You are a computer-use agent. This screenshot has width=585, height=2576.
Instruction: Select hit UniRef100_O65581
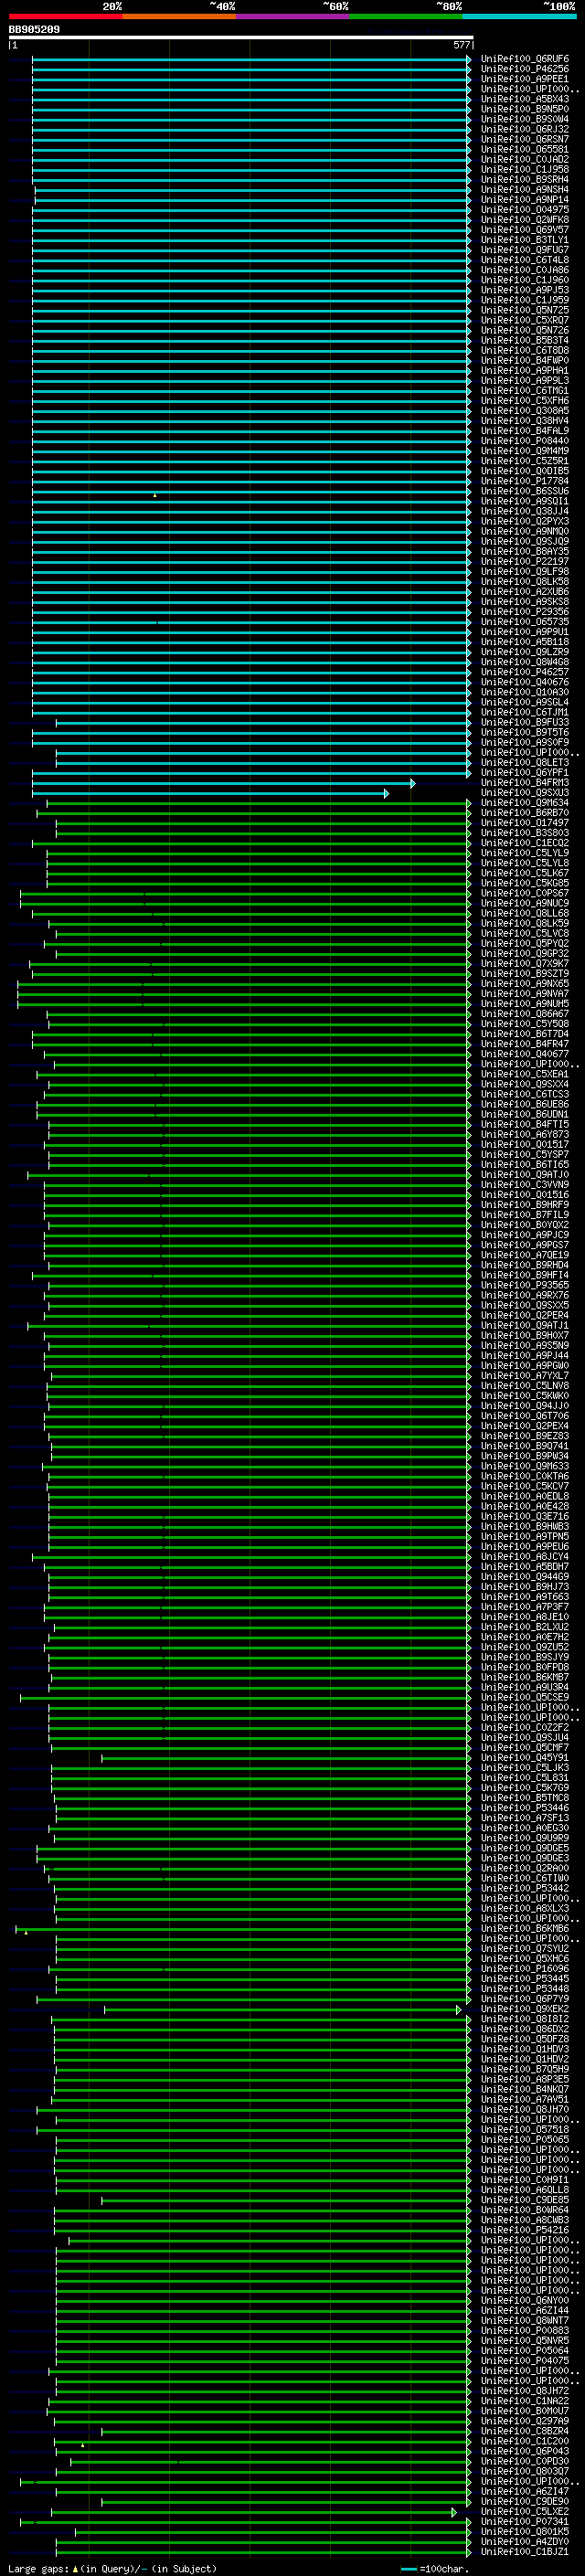pos(525,149)
